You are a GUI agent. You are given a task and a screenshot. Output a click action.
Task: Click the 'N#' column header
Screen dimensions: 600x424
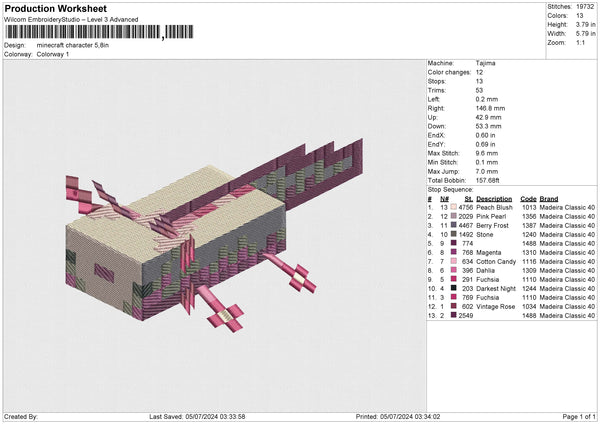click(x=444, y=199)
